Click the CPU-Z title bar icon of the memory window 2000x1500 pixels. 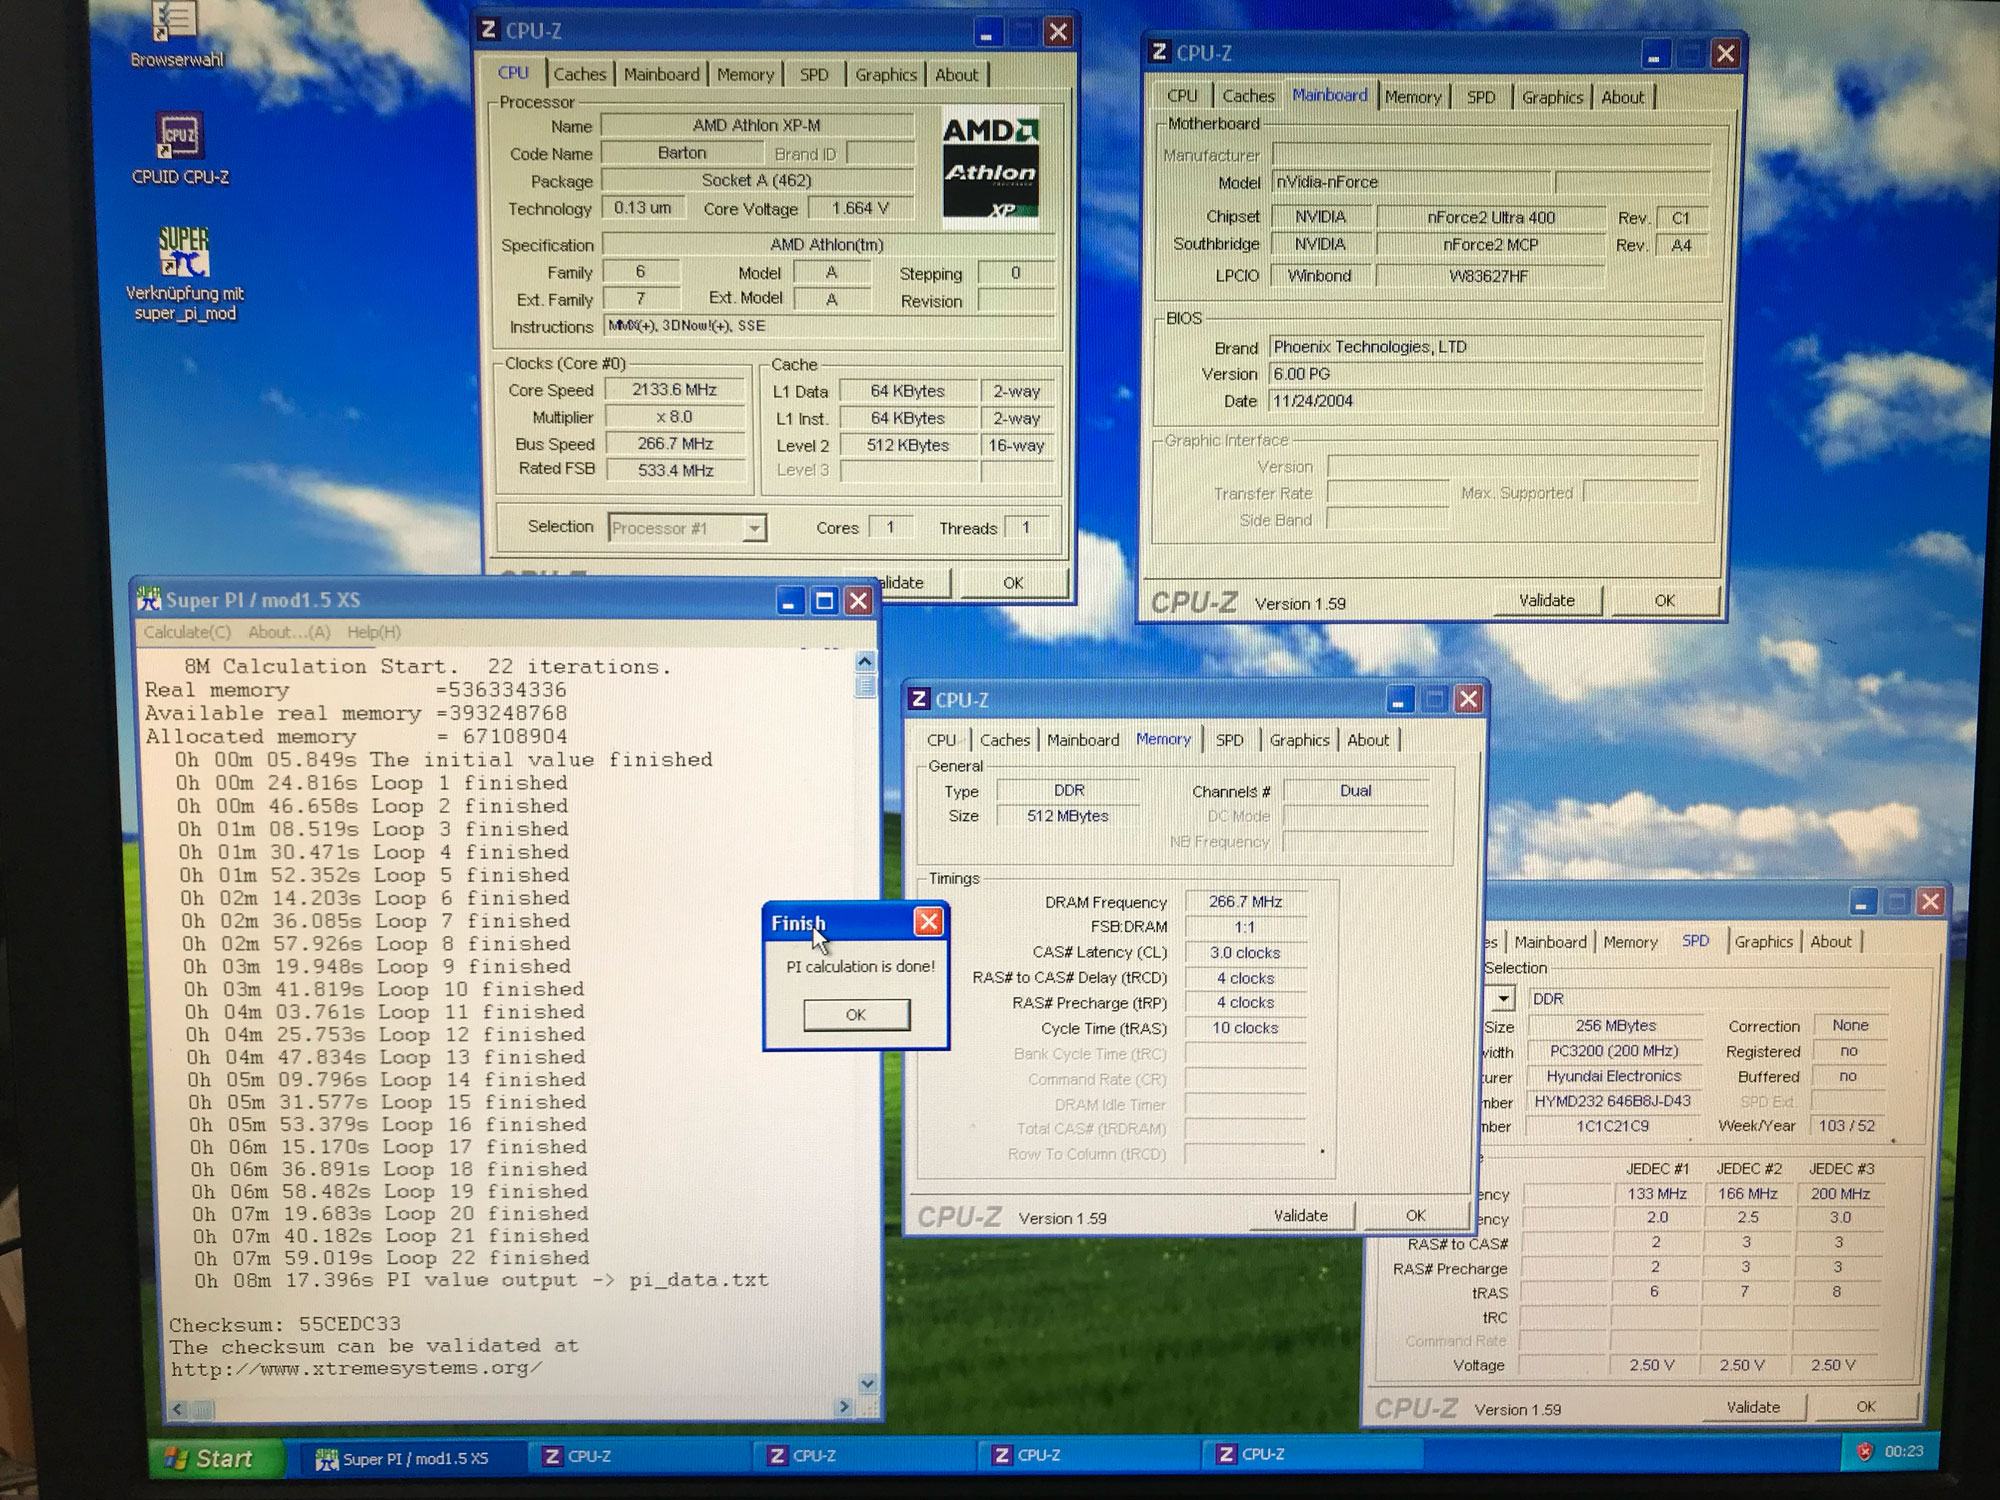point(918,699)
